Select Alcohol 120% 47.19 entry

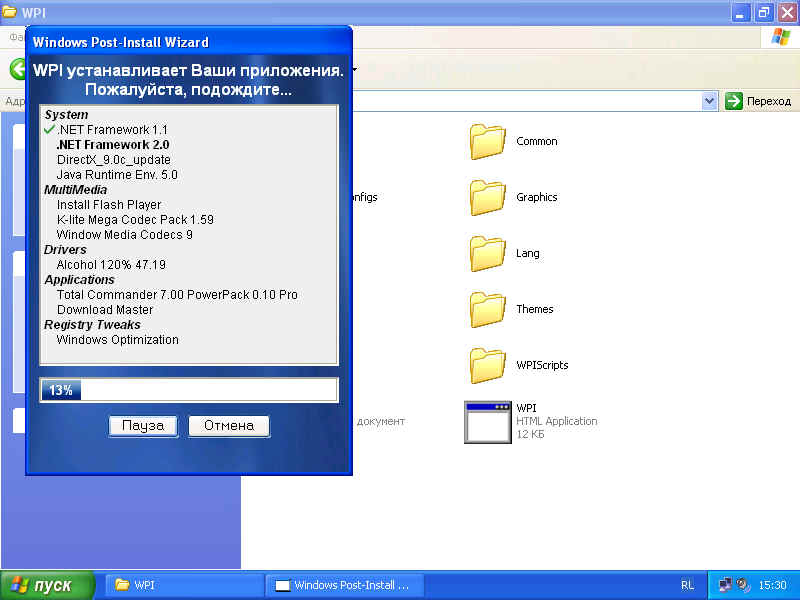pyautogui.click(x=111, y=265)
